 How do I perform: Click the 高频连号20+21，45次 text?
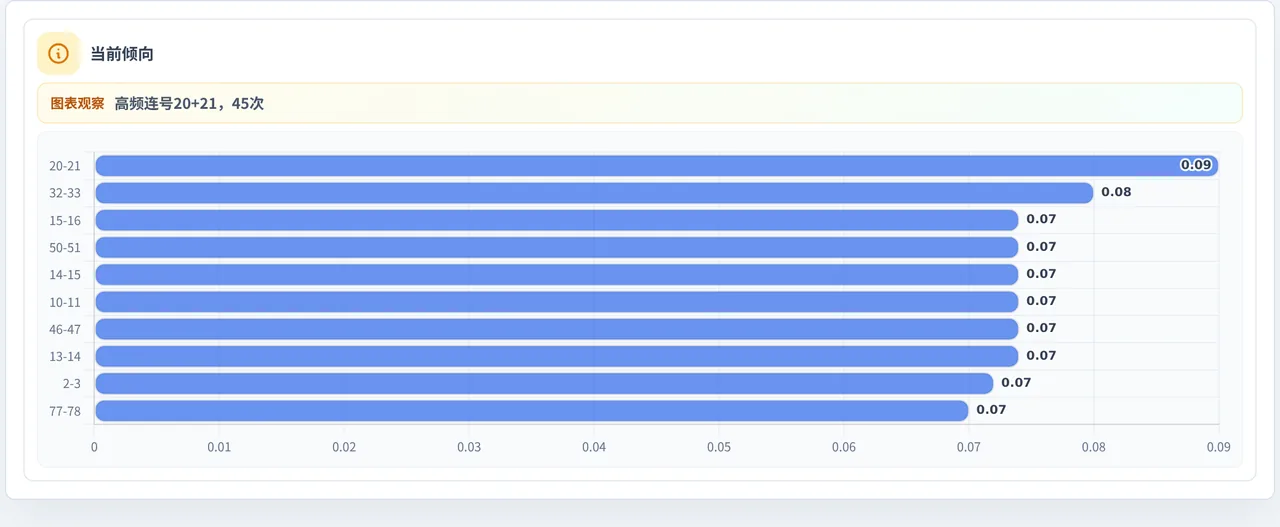(x=189, y=103)
